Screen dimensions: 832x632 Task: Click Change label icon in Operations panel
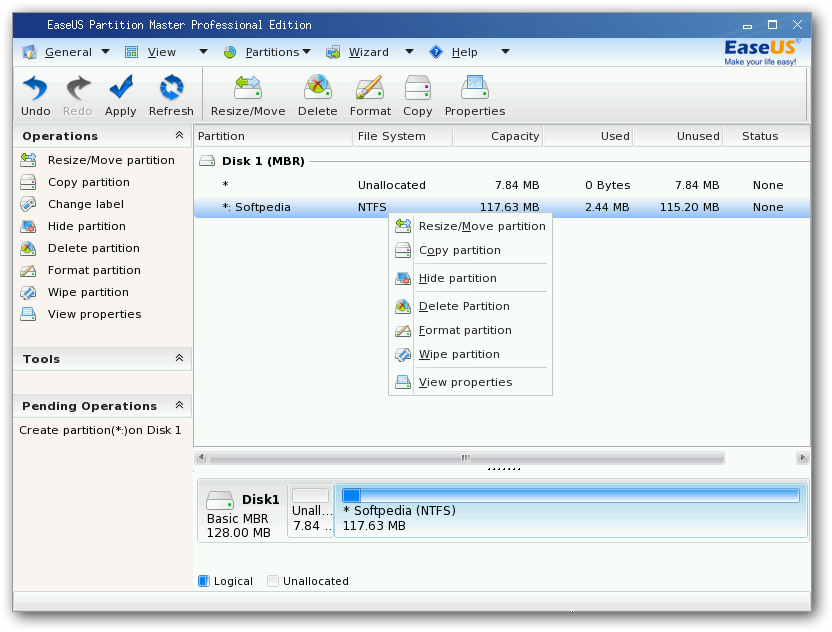click(x=28, y=204)
